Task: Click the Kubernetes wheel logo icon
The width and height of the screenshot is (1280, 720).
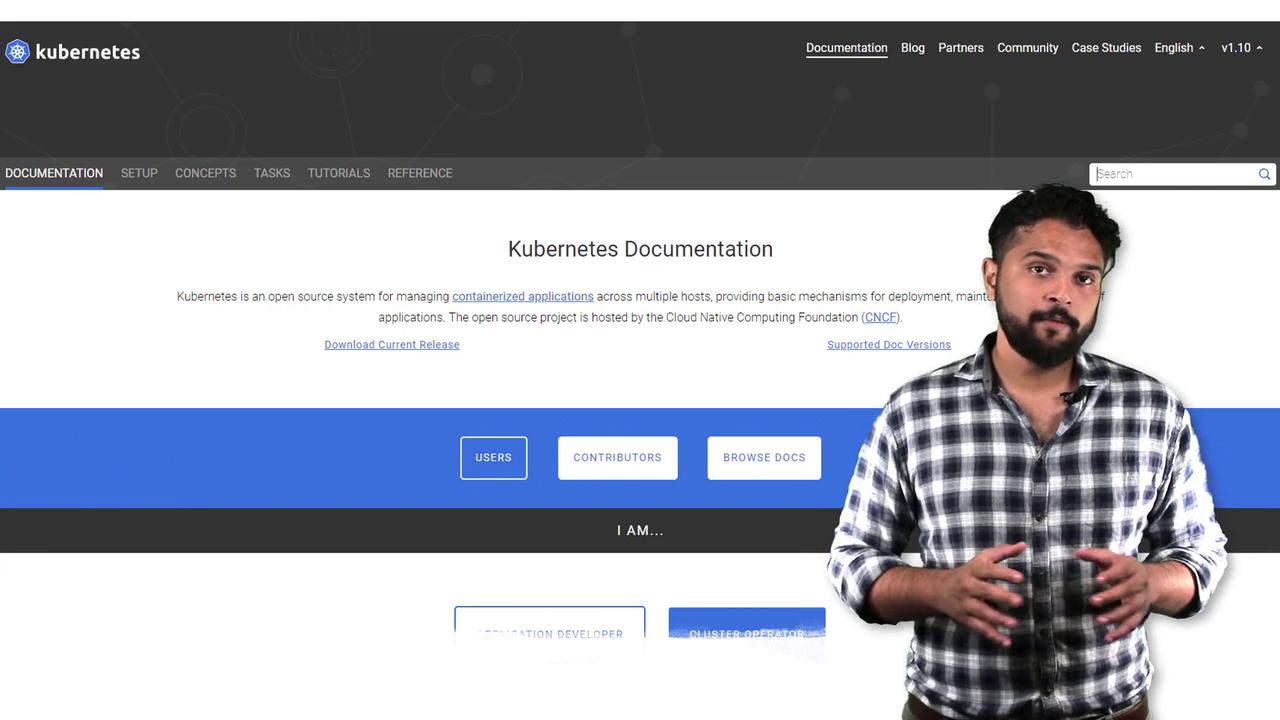Action: point(17,51)
